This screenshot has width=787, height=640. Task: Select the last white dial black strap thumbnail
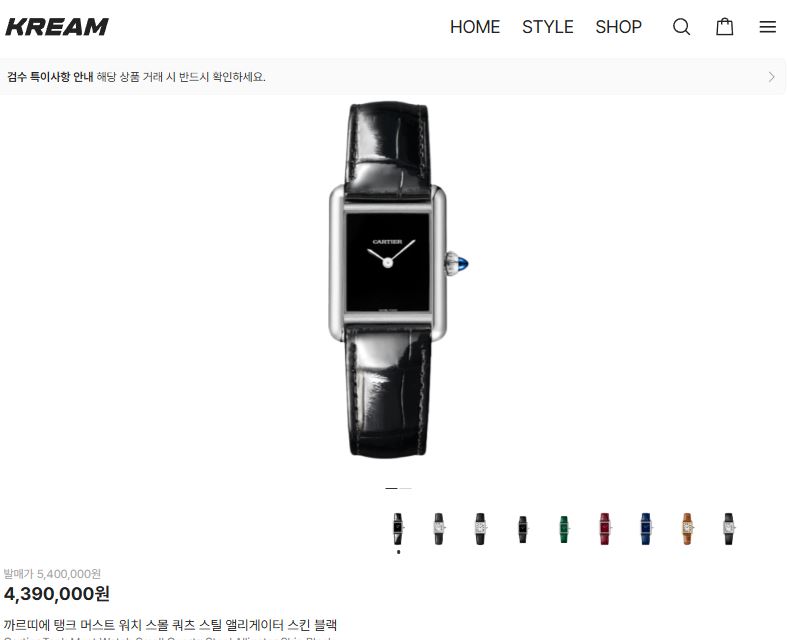point(728,529)
